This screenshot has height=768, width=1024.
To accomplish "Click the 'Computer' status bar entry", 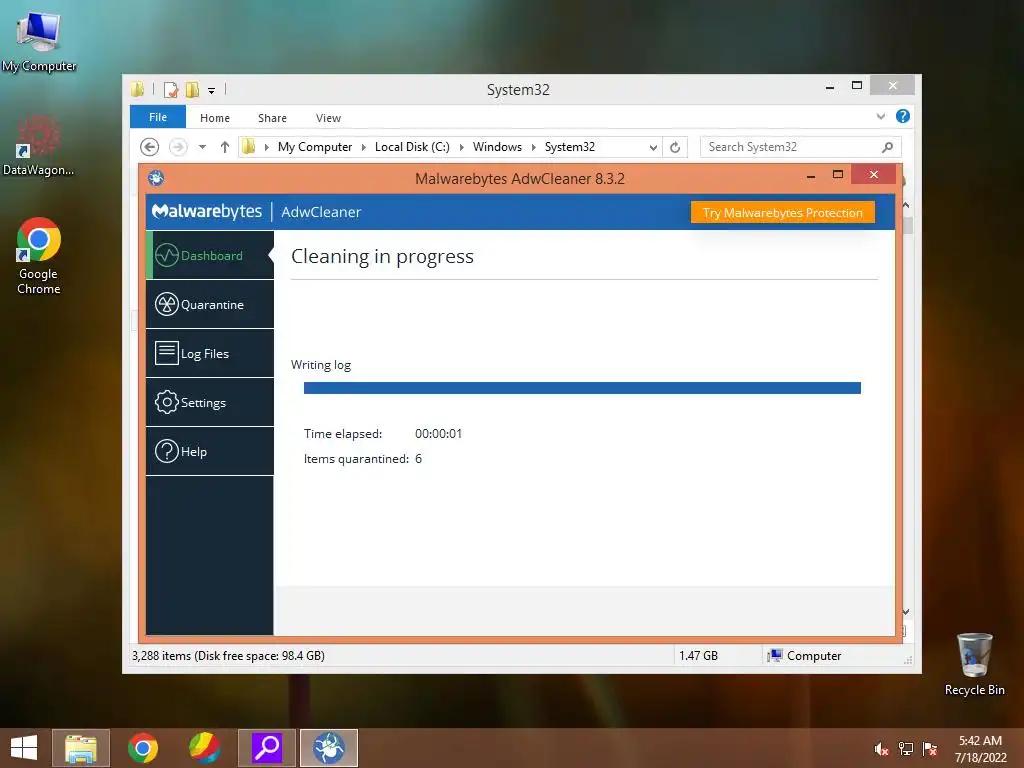I will (x=805, y=656).
